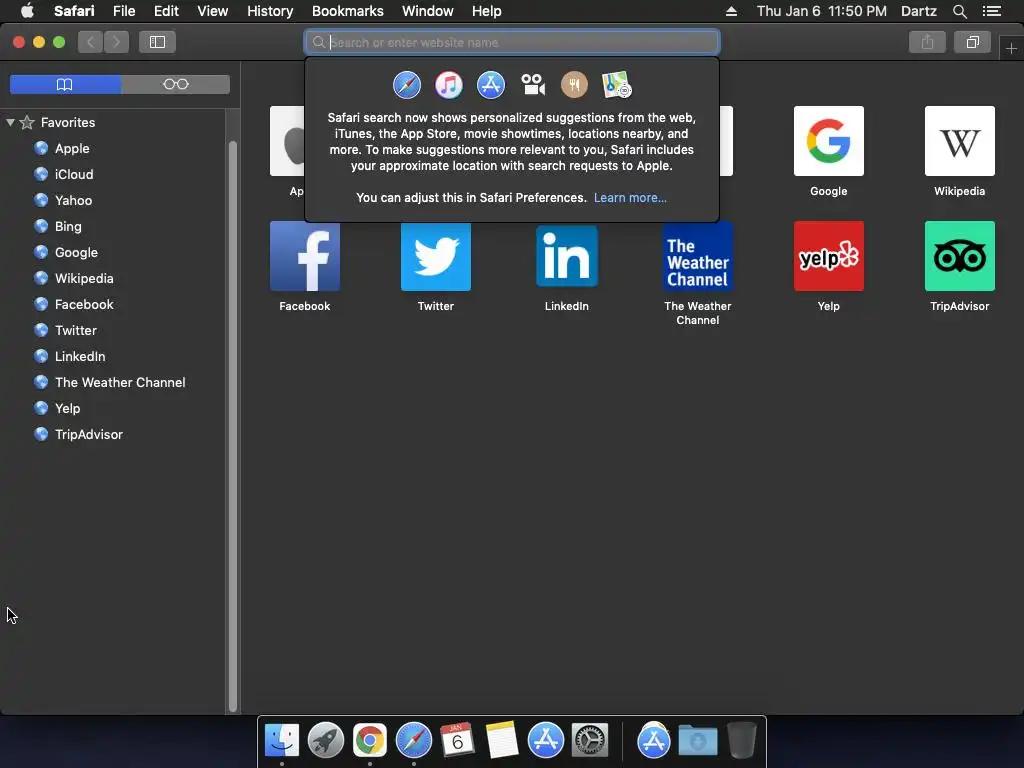
Task: Click the iTunes music icon in popup
Action: coord(449,85)
